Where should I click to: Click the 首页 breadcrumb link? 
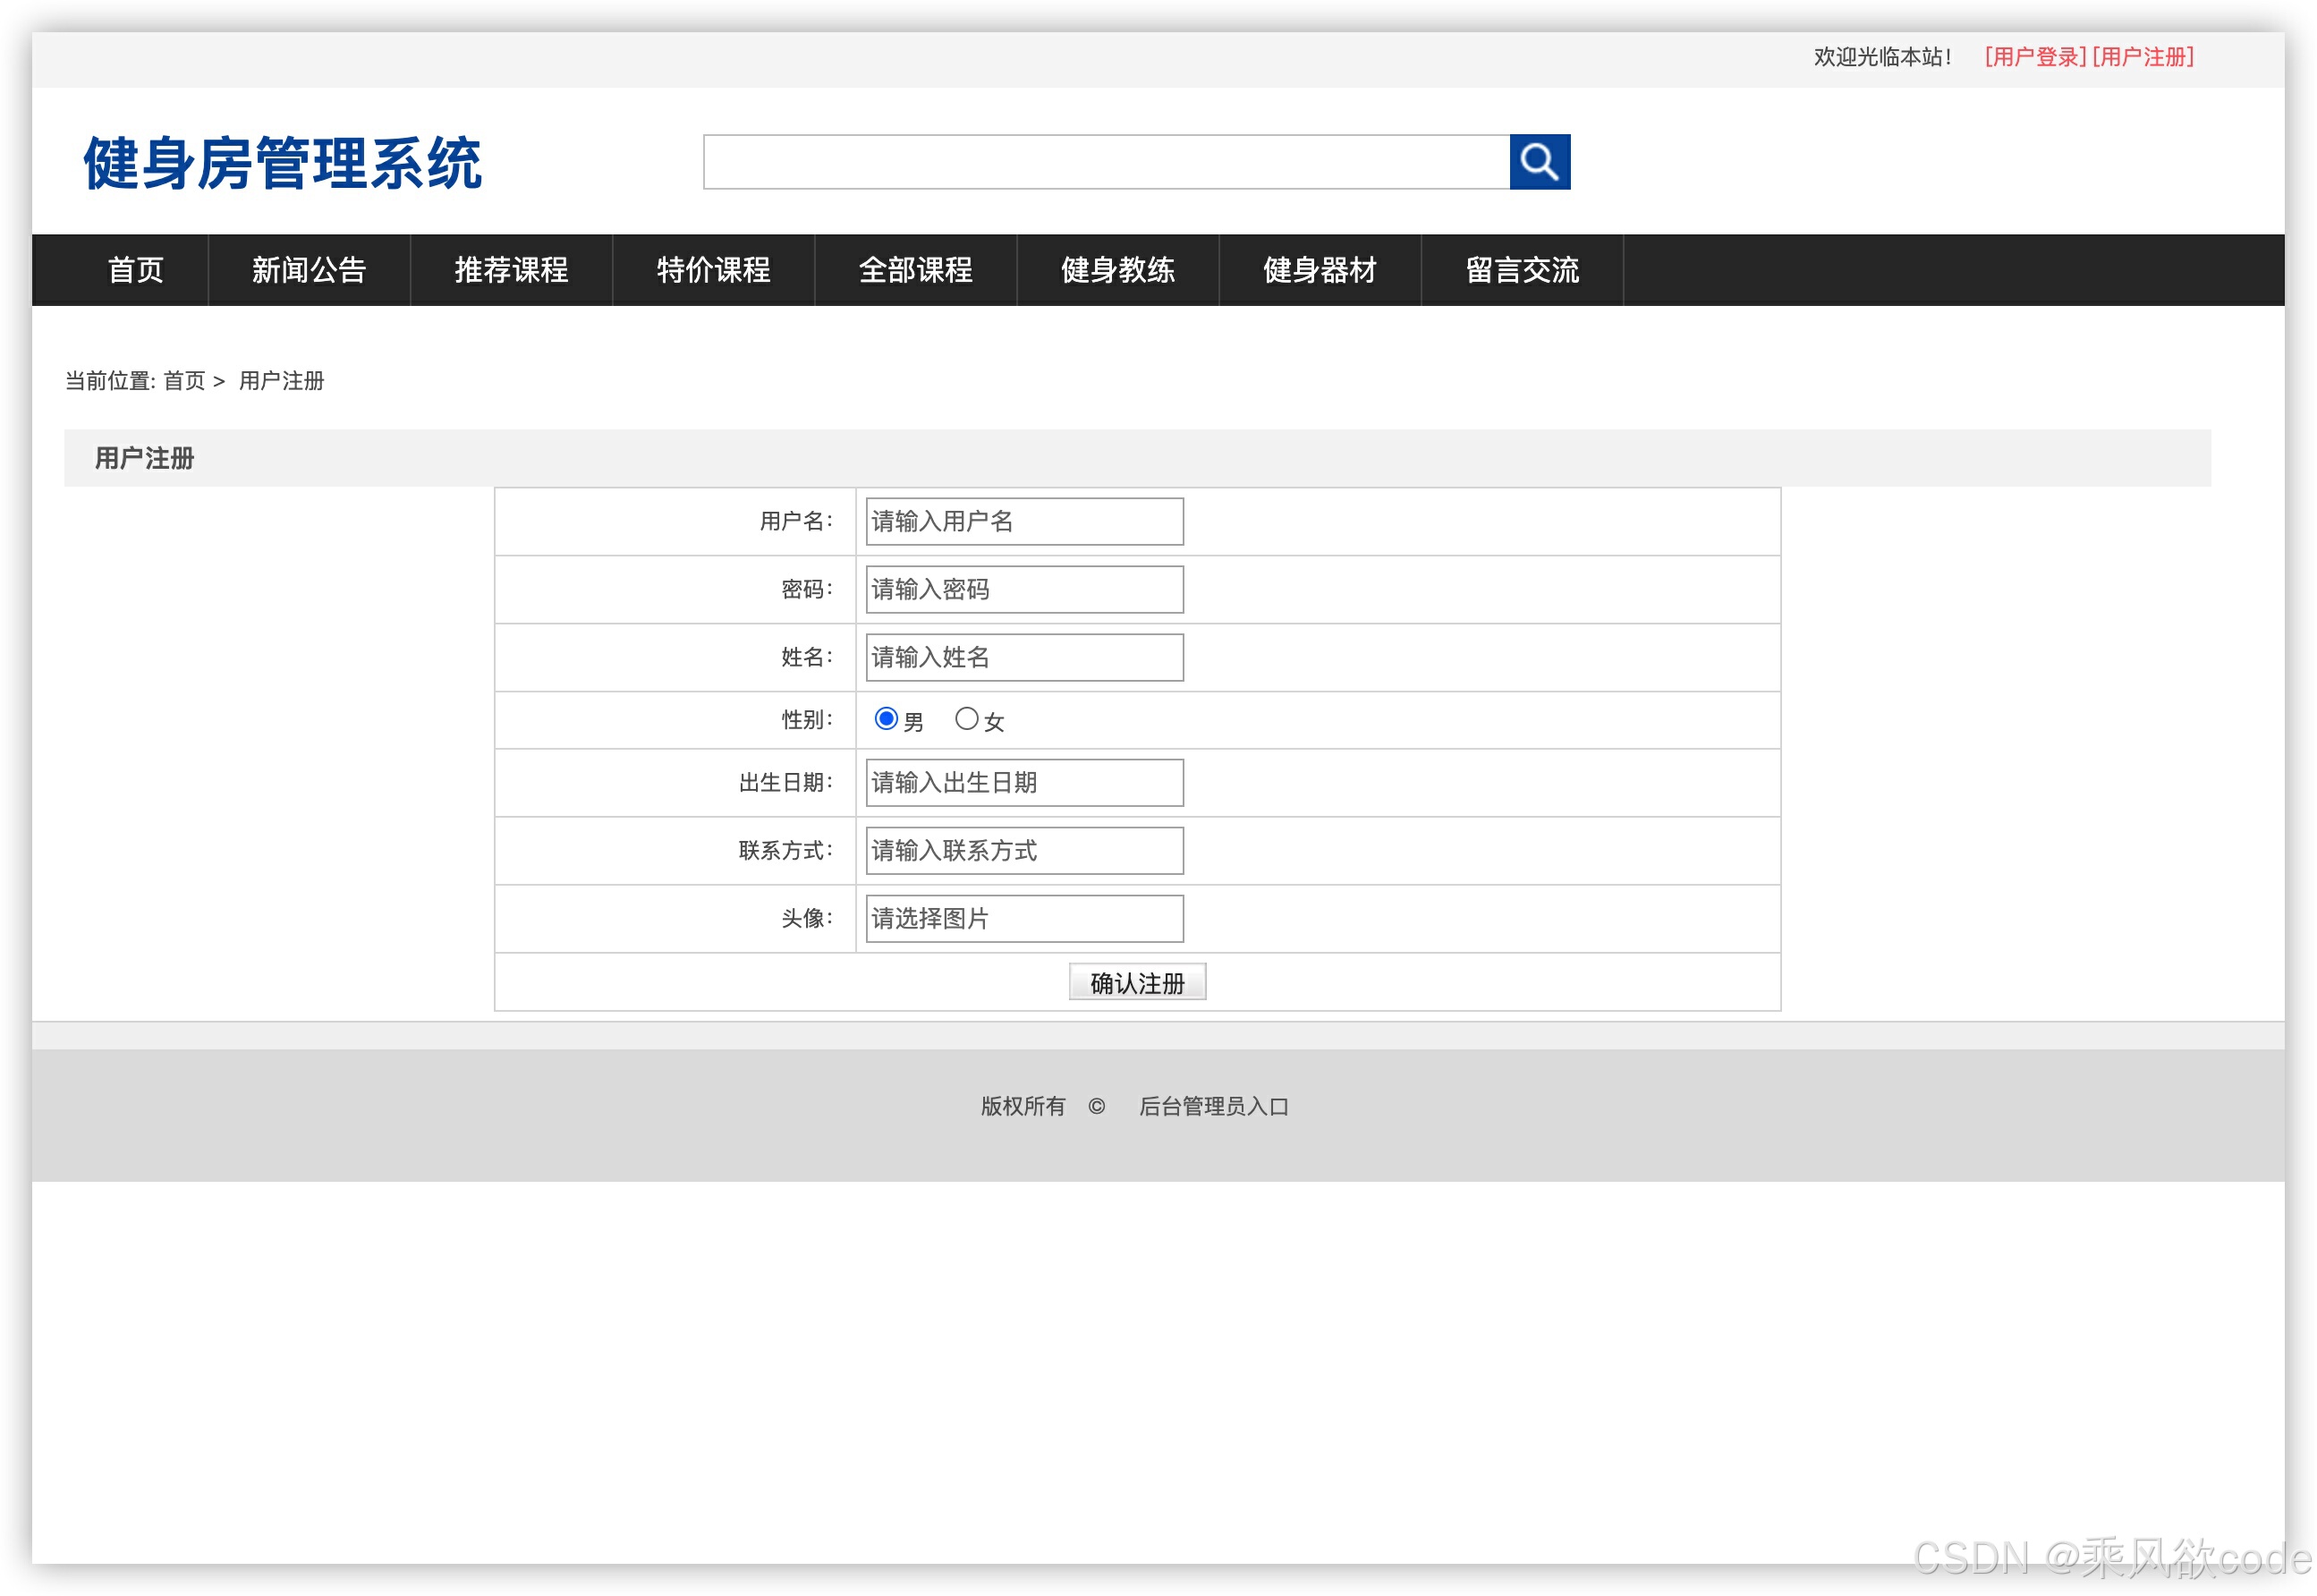pos(184,381)
